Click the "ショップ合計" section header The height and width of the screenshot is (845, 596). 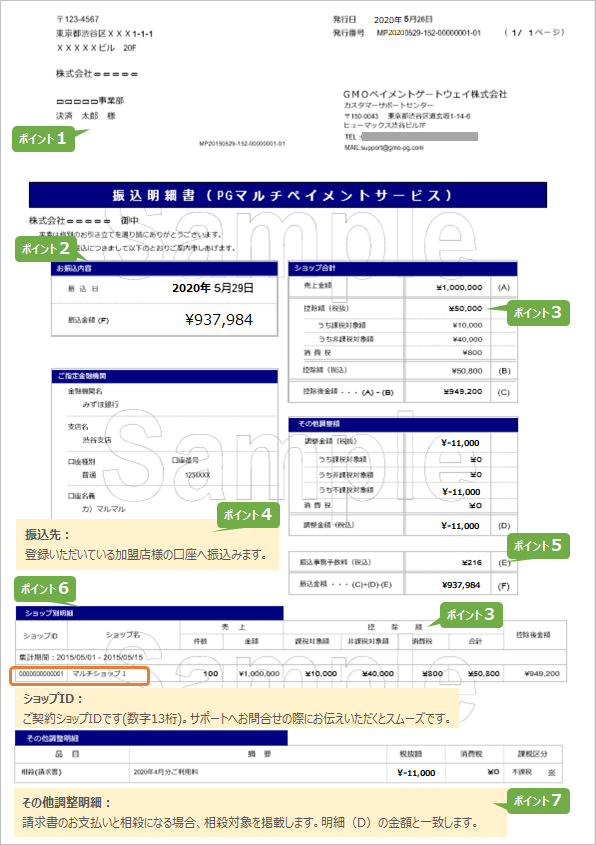point(403,268)
